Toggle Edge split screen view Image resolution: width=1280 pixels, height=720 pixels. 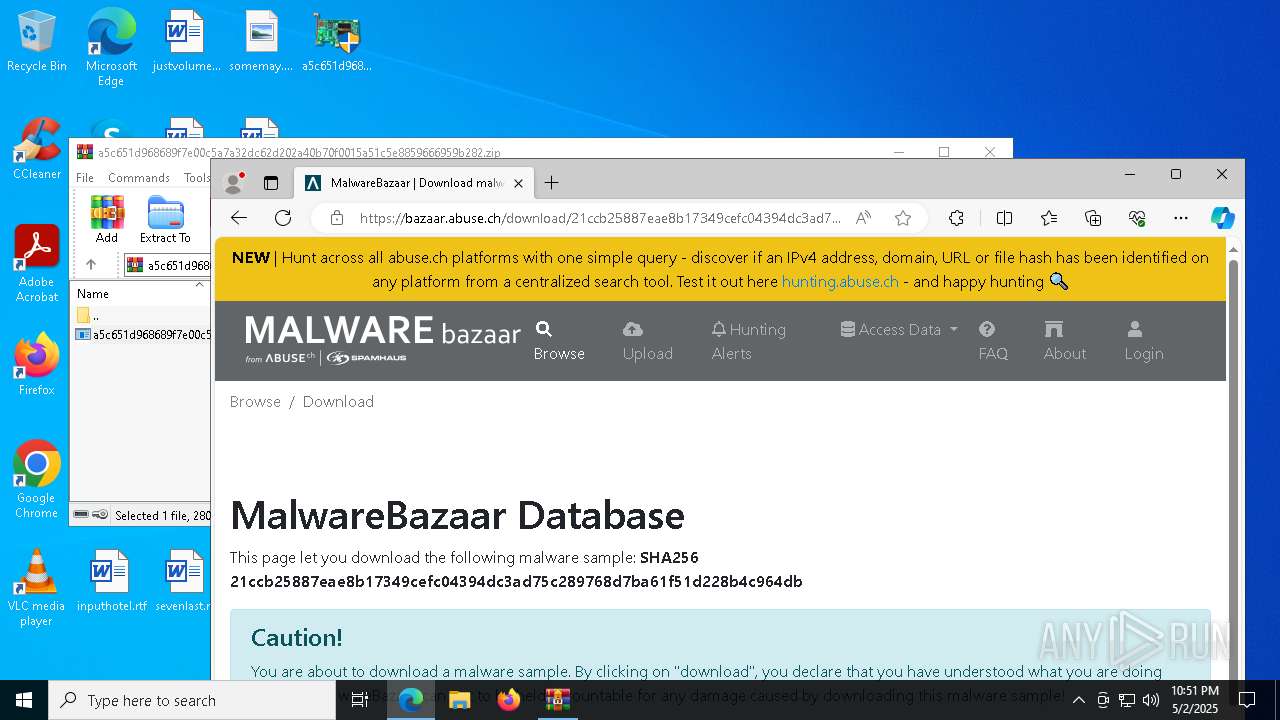(x=1005, y=218)
